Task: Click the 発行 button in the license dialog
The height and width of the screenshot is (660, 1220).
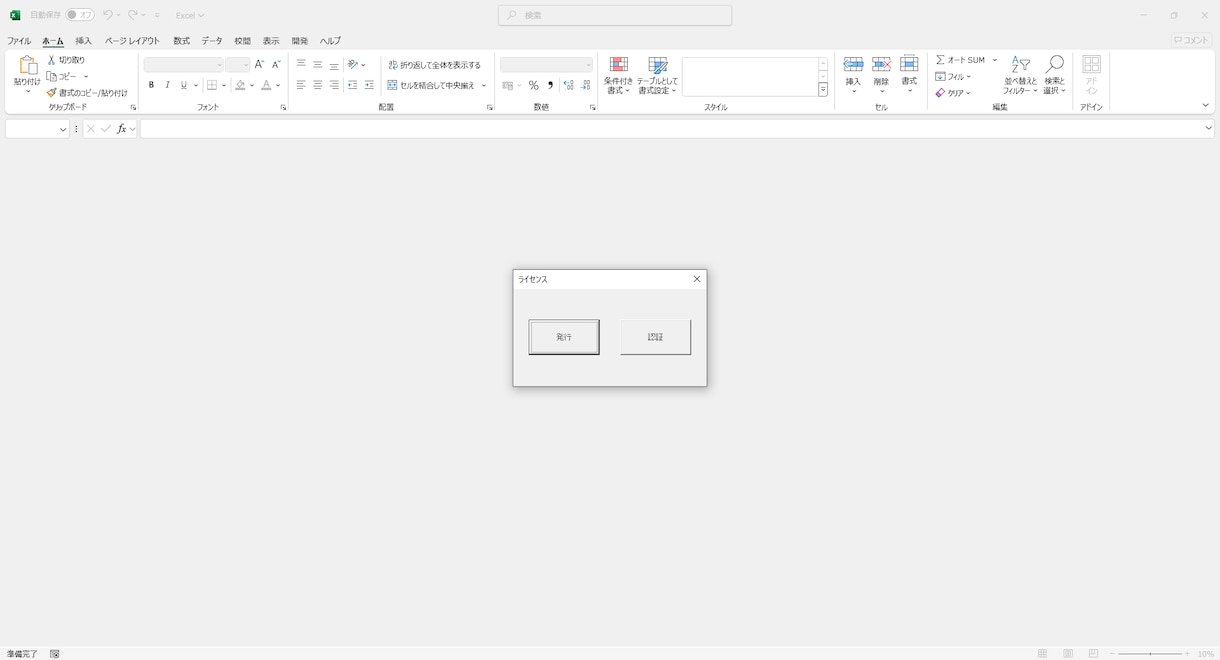Action: point(564,337)
